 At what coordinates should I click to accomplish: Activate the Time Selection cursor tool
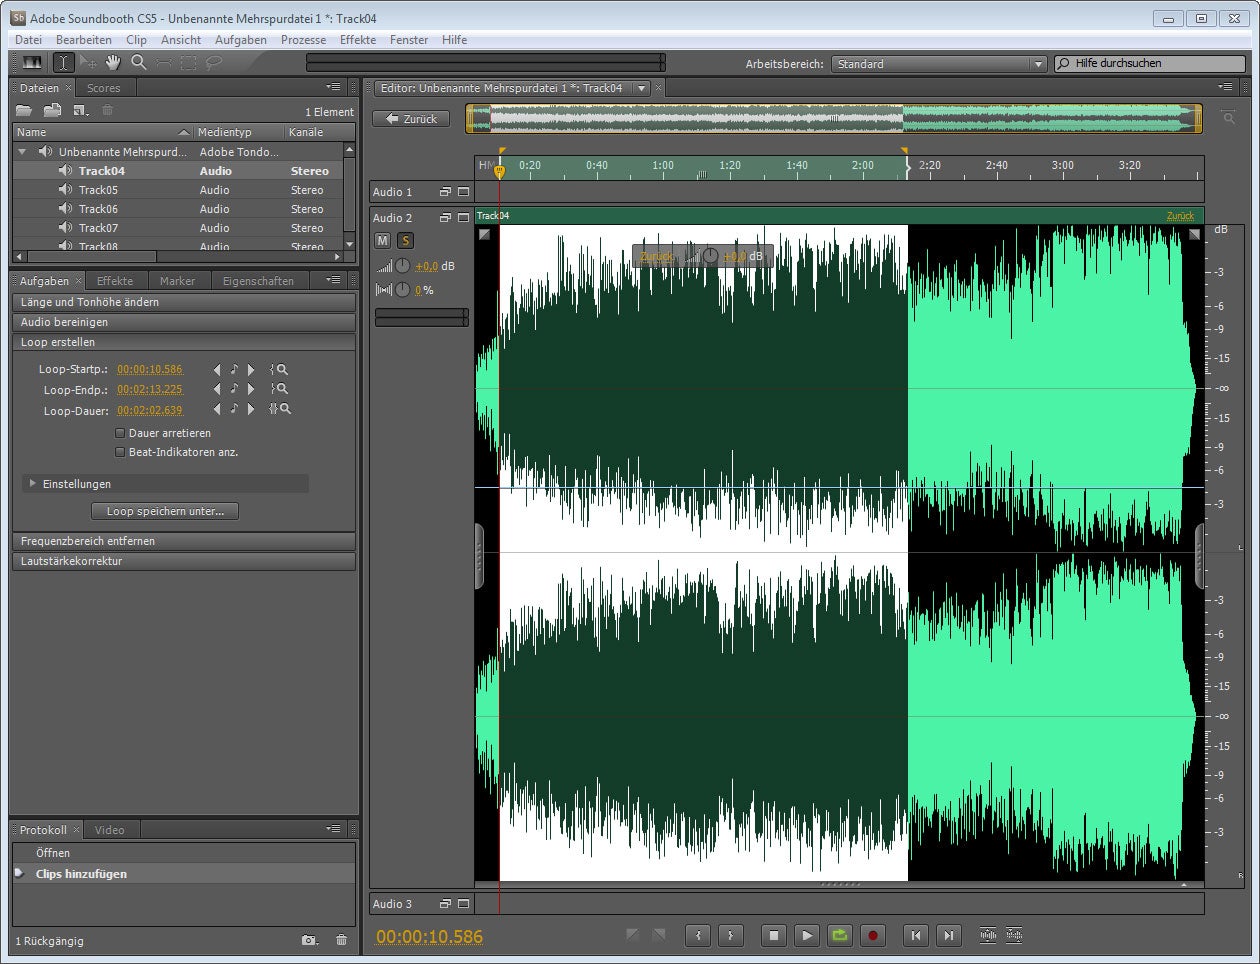63,63
